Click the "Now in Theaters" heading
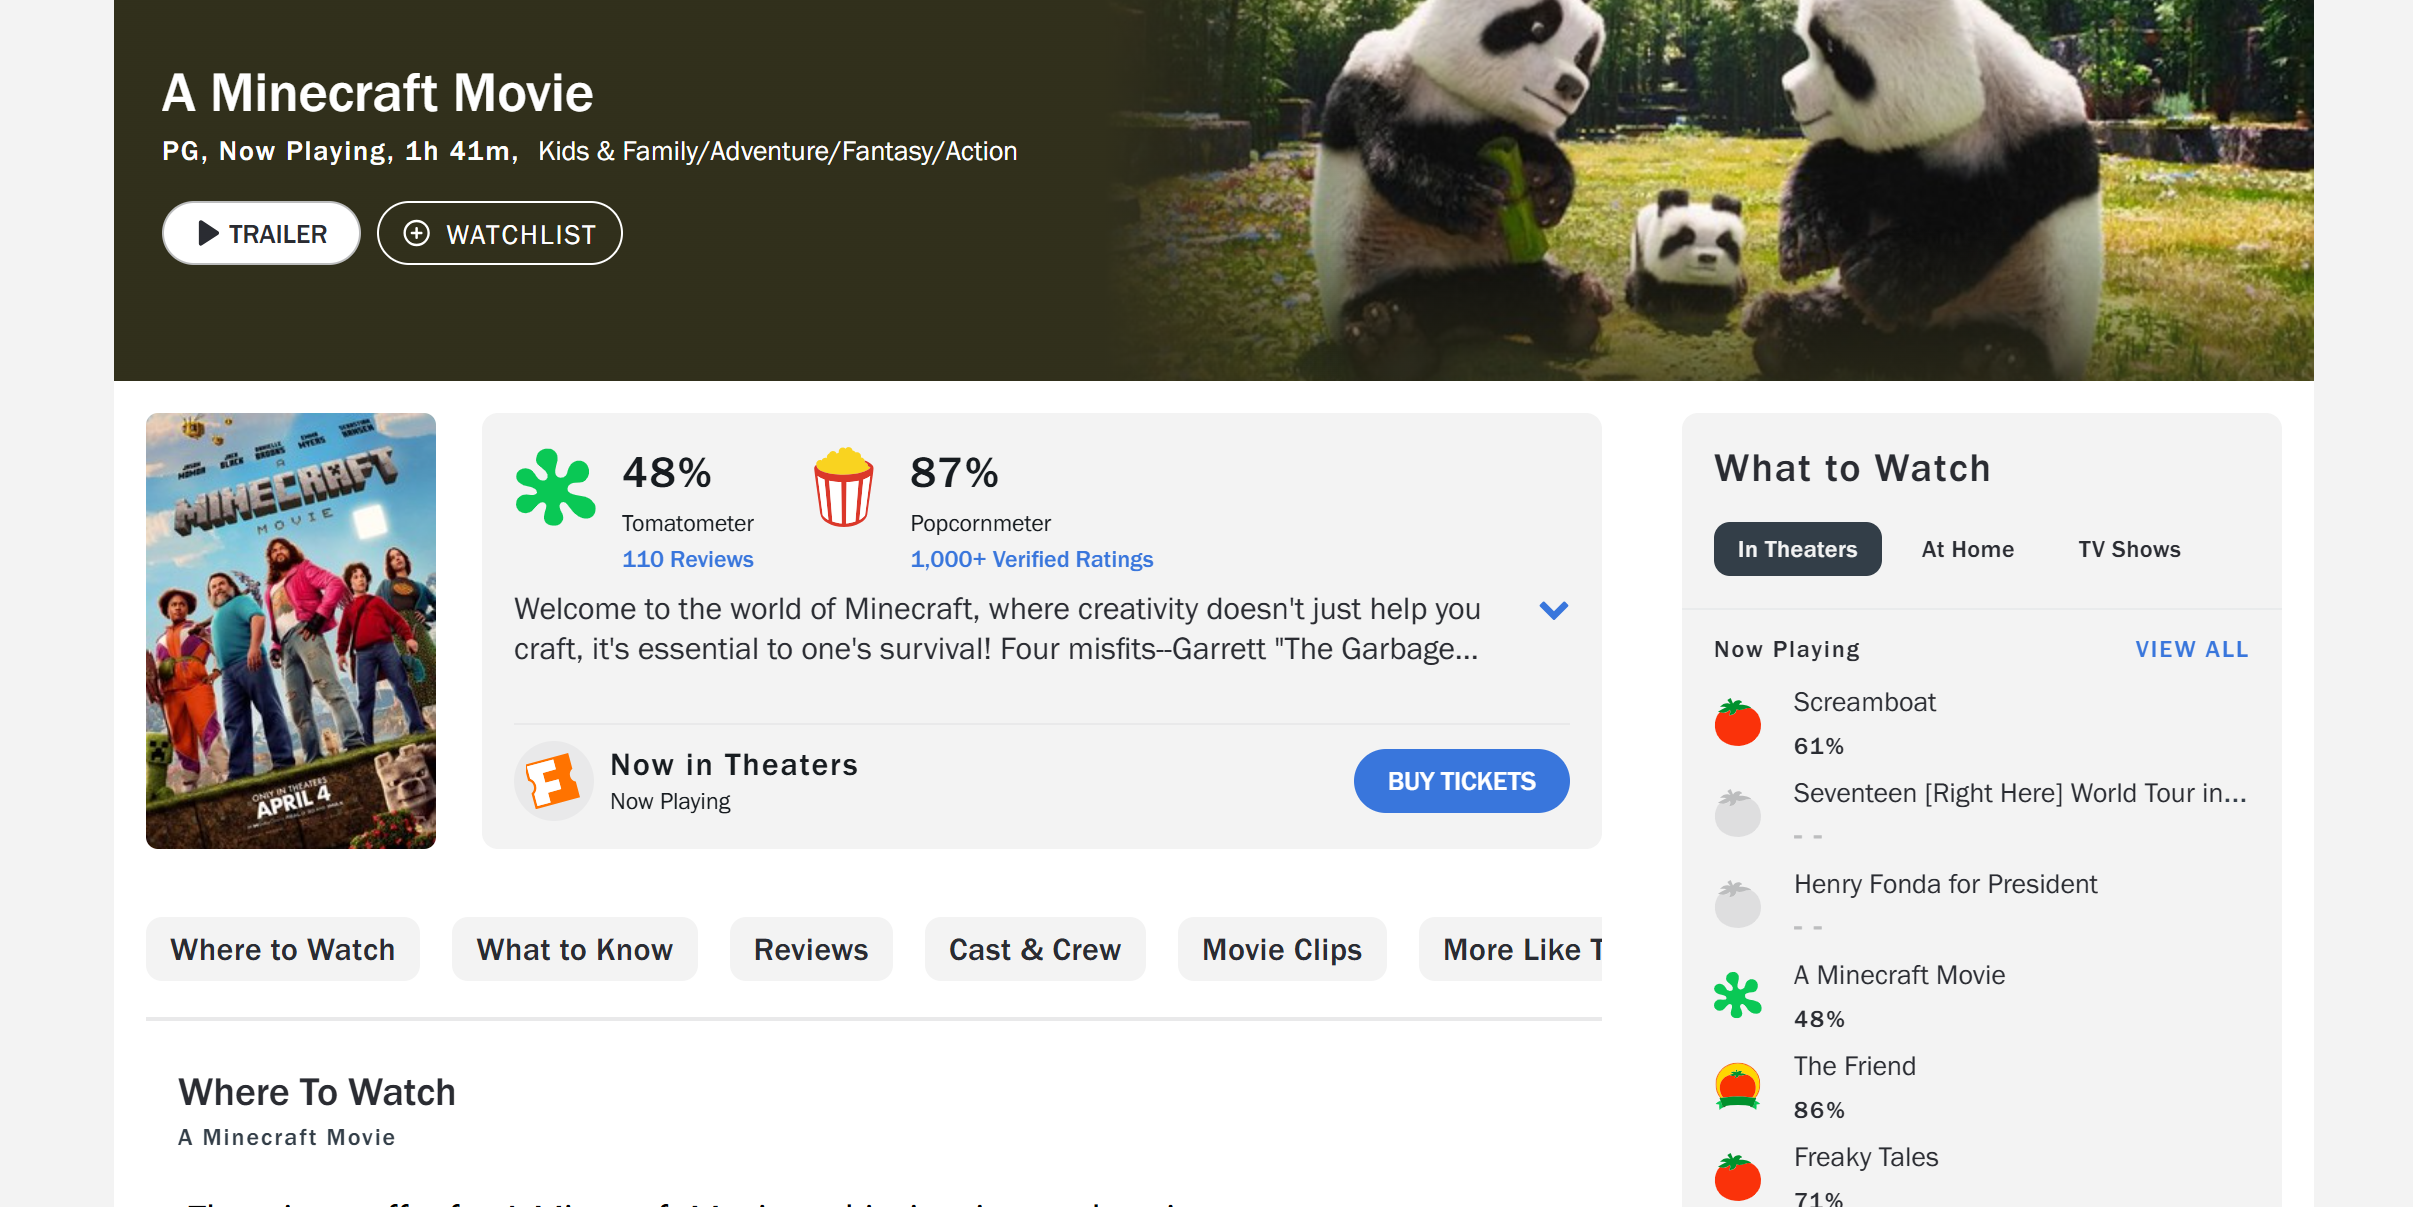The image size is (2413, 1207). click(x=734, y=765)
